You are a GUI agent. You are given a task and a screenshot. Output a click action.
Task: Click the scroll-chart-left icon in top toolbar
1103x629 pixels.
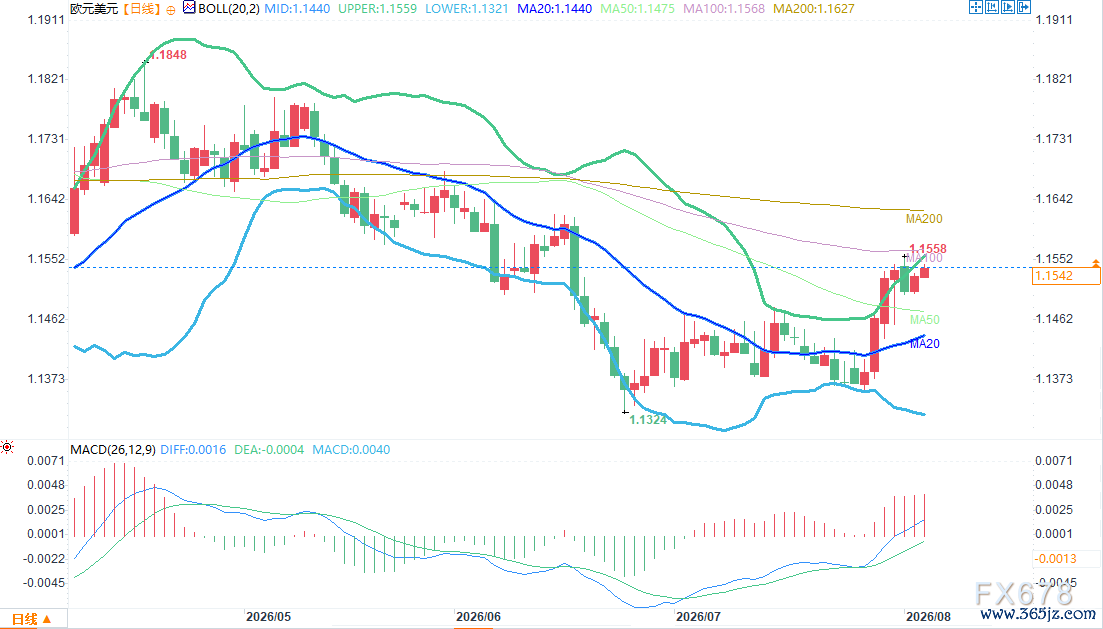coord(992,8)
